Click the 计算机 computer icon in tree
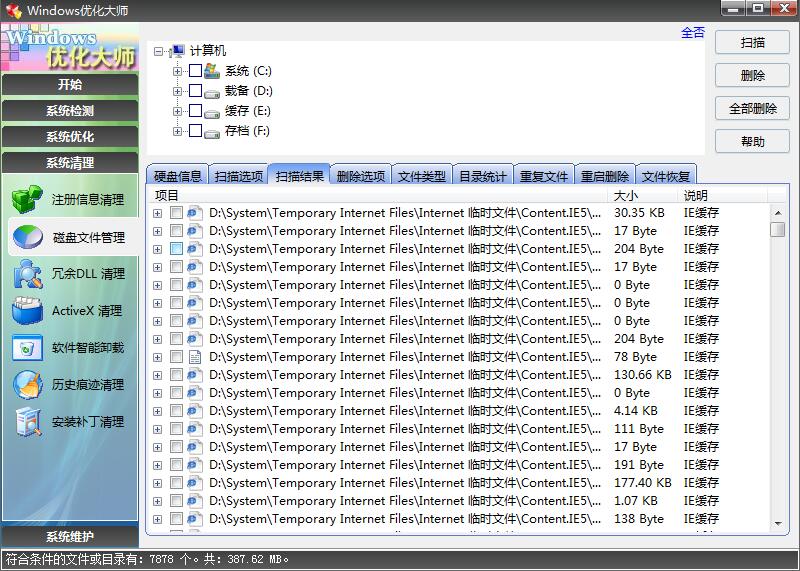This screenshot has width=800, height=571. [x=177, y=51]
